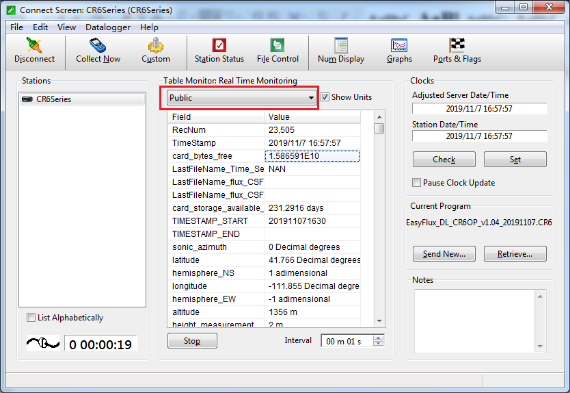Screen dimensions: 570x393
Task: Increase the Interval stepper value
Action: pyautogui.click(x=378, y=338)
